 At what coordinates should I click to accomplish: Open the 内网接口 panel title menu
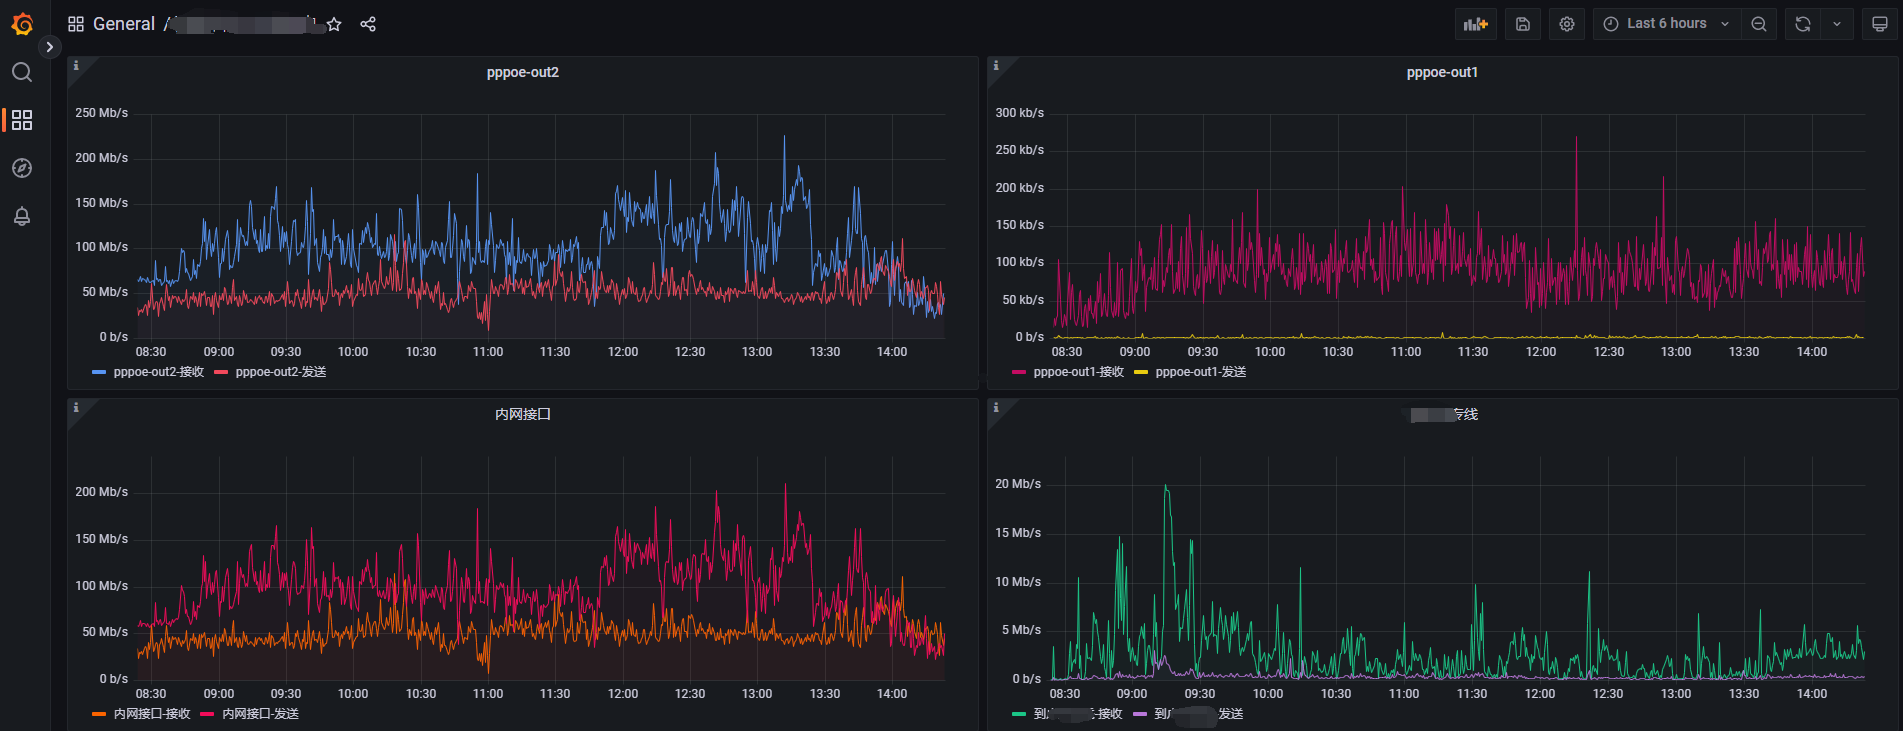point(523,414)
